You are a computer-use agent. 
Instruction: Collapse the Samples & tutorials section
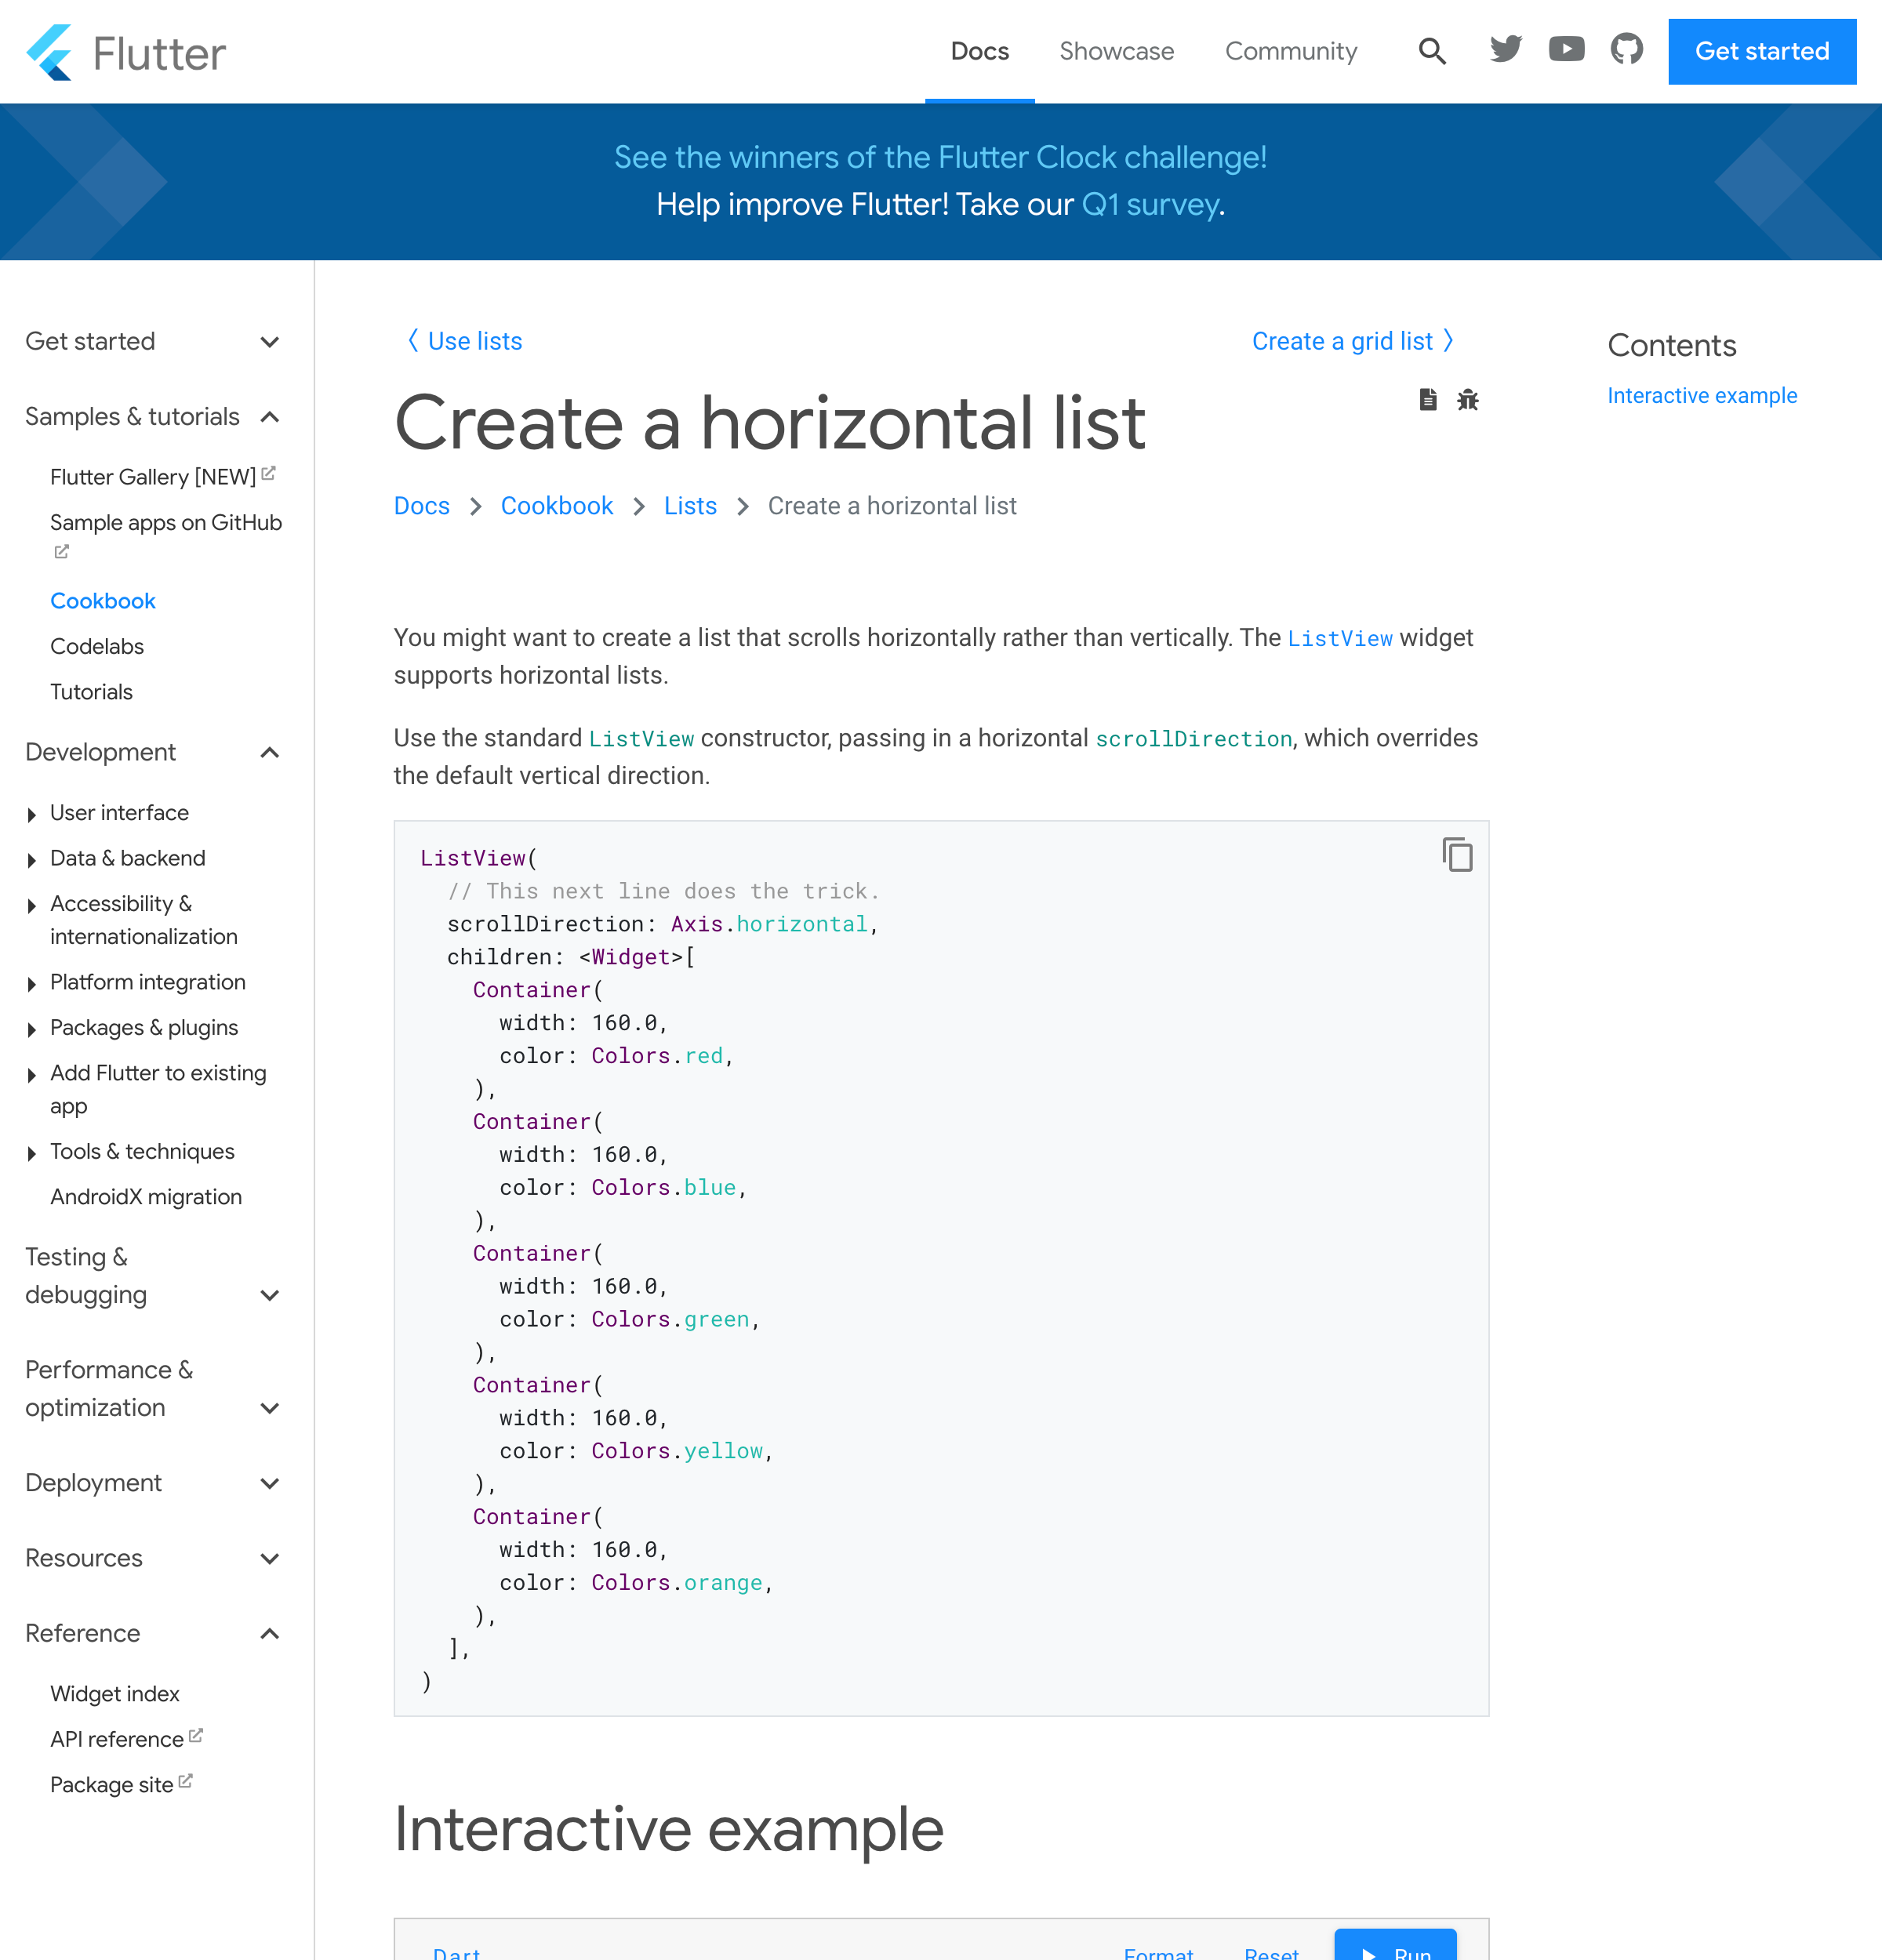tap(152, 416)
